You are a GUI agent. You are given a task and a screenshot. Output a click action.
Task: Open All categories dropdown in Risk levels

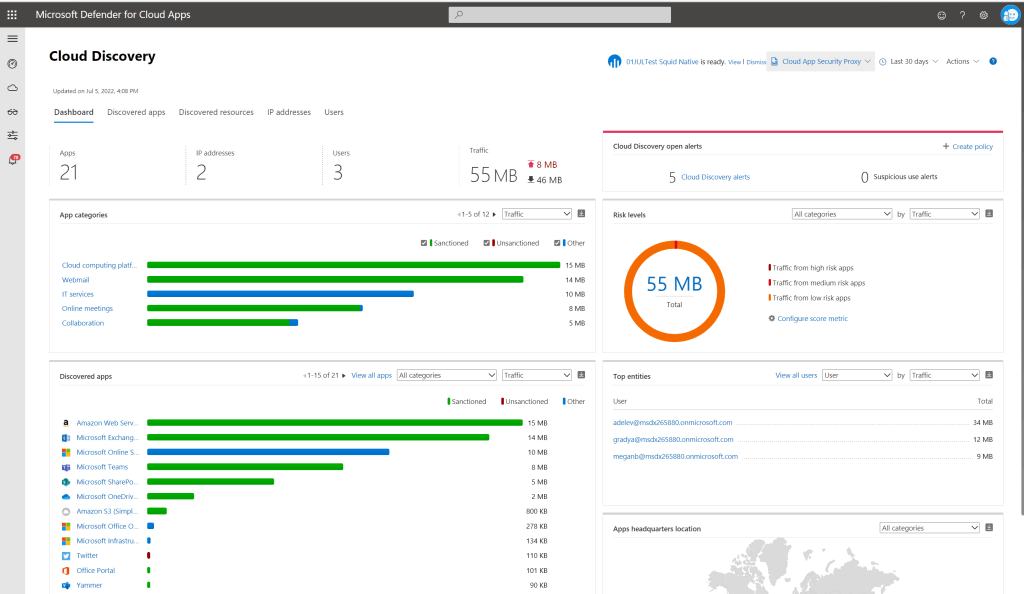pos(841,214)
